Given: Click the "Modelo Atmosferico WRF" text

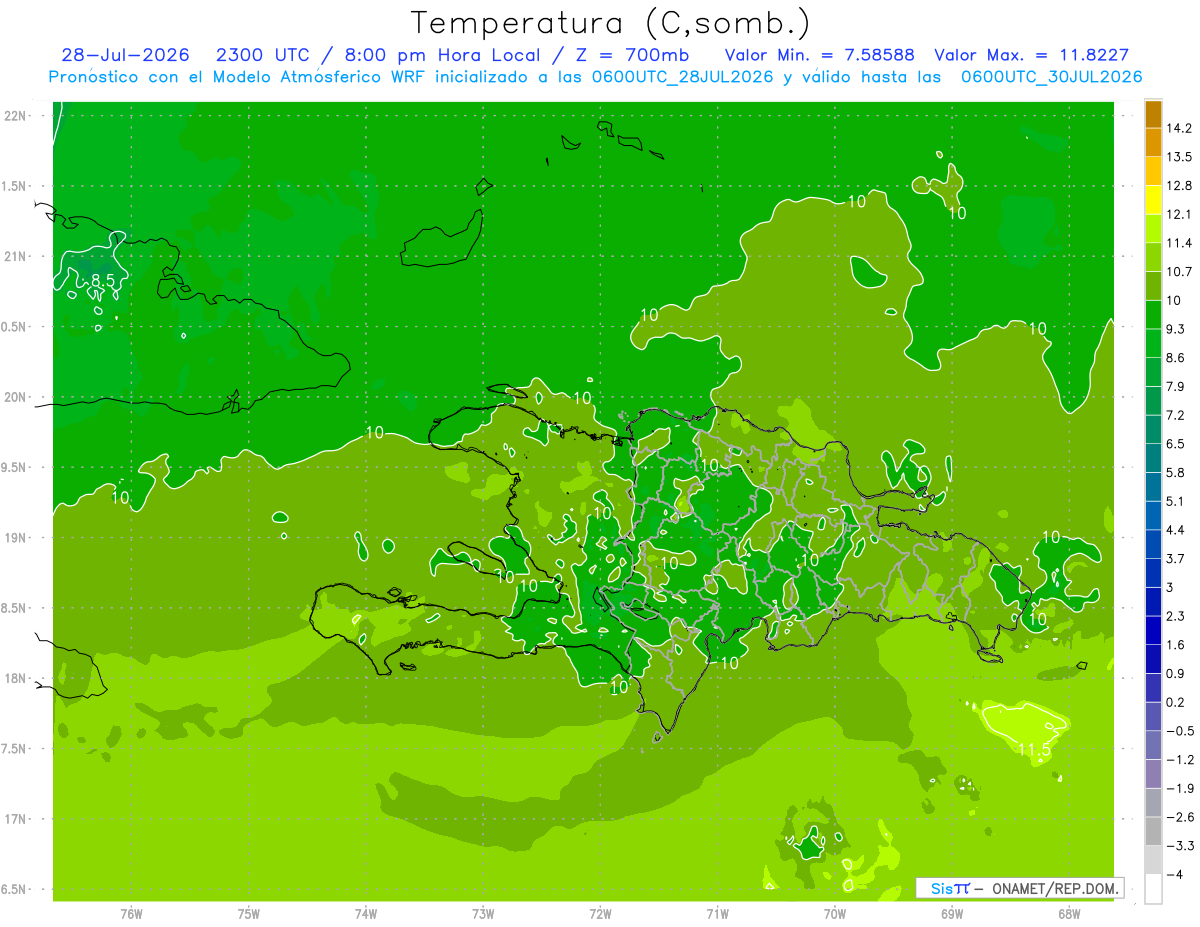Looking at the screenshot, I should pyautogui.click(x=318, y=77).
